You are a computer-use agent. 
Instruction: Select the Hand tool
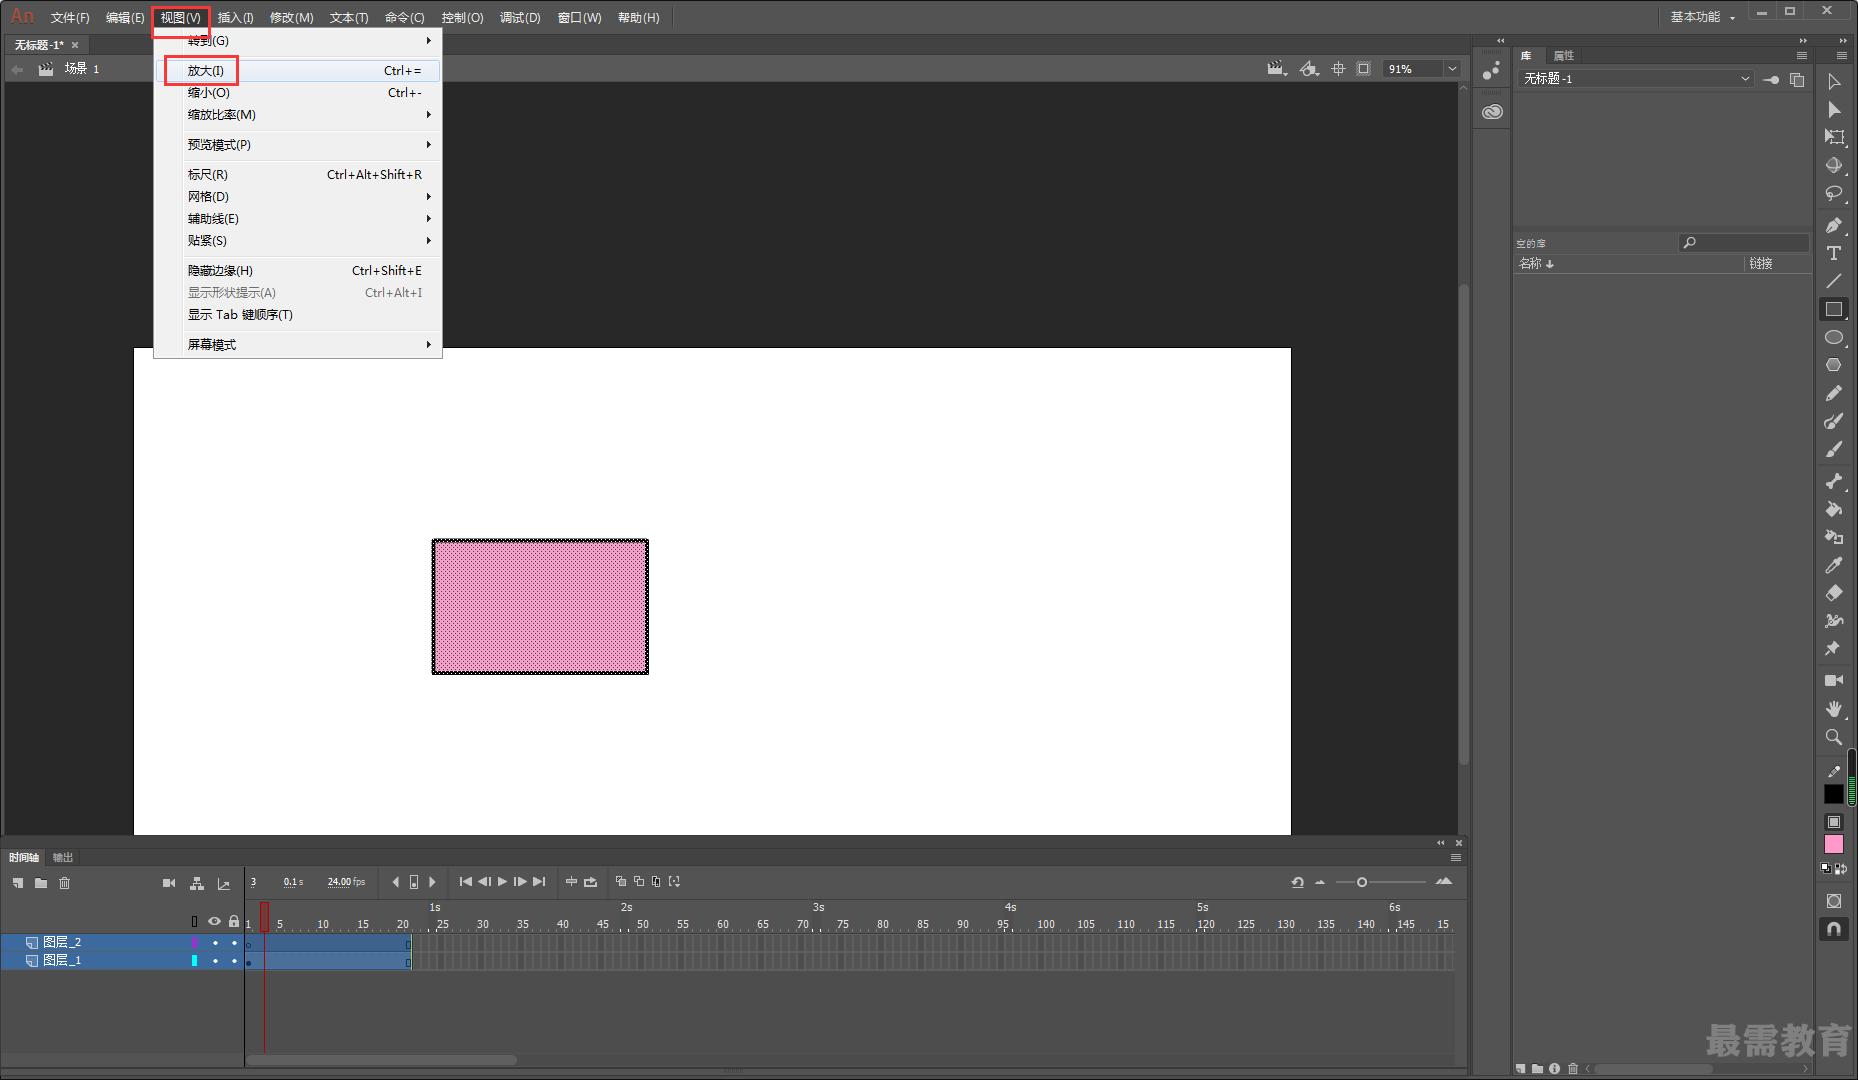coord(1833,709)
